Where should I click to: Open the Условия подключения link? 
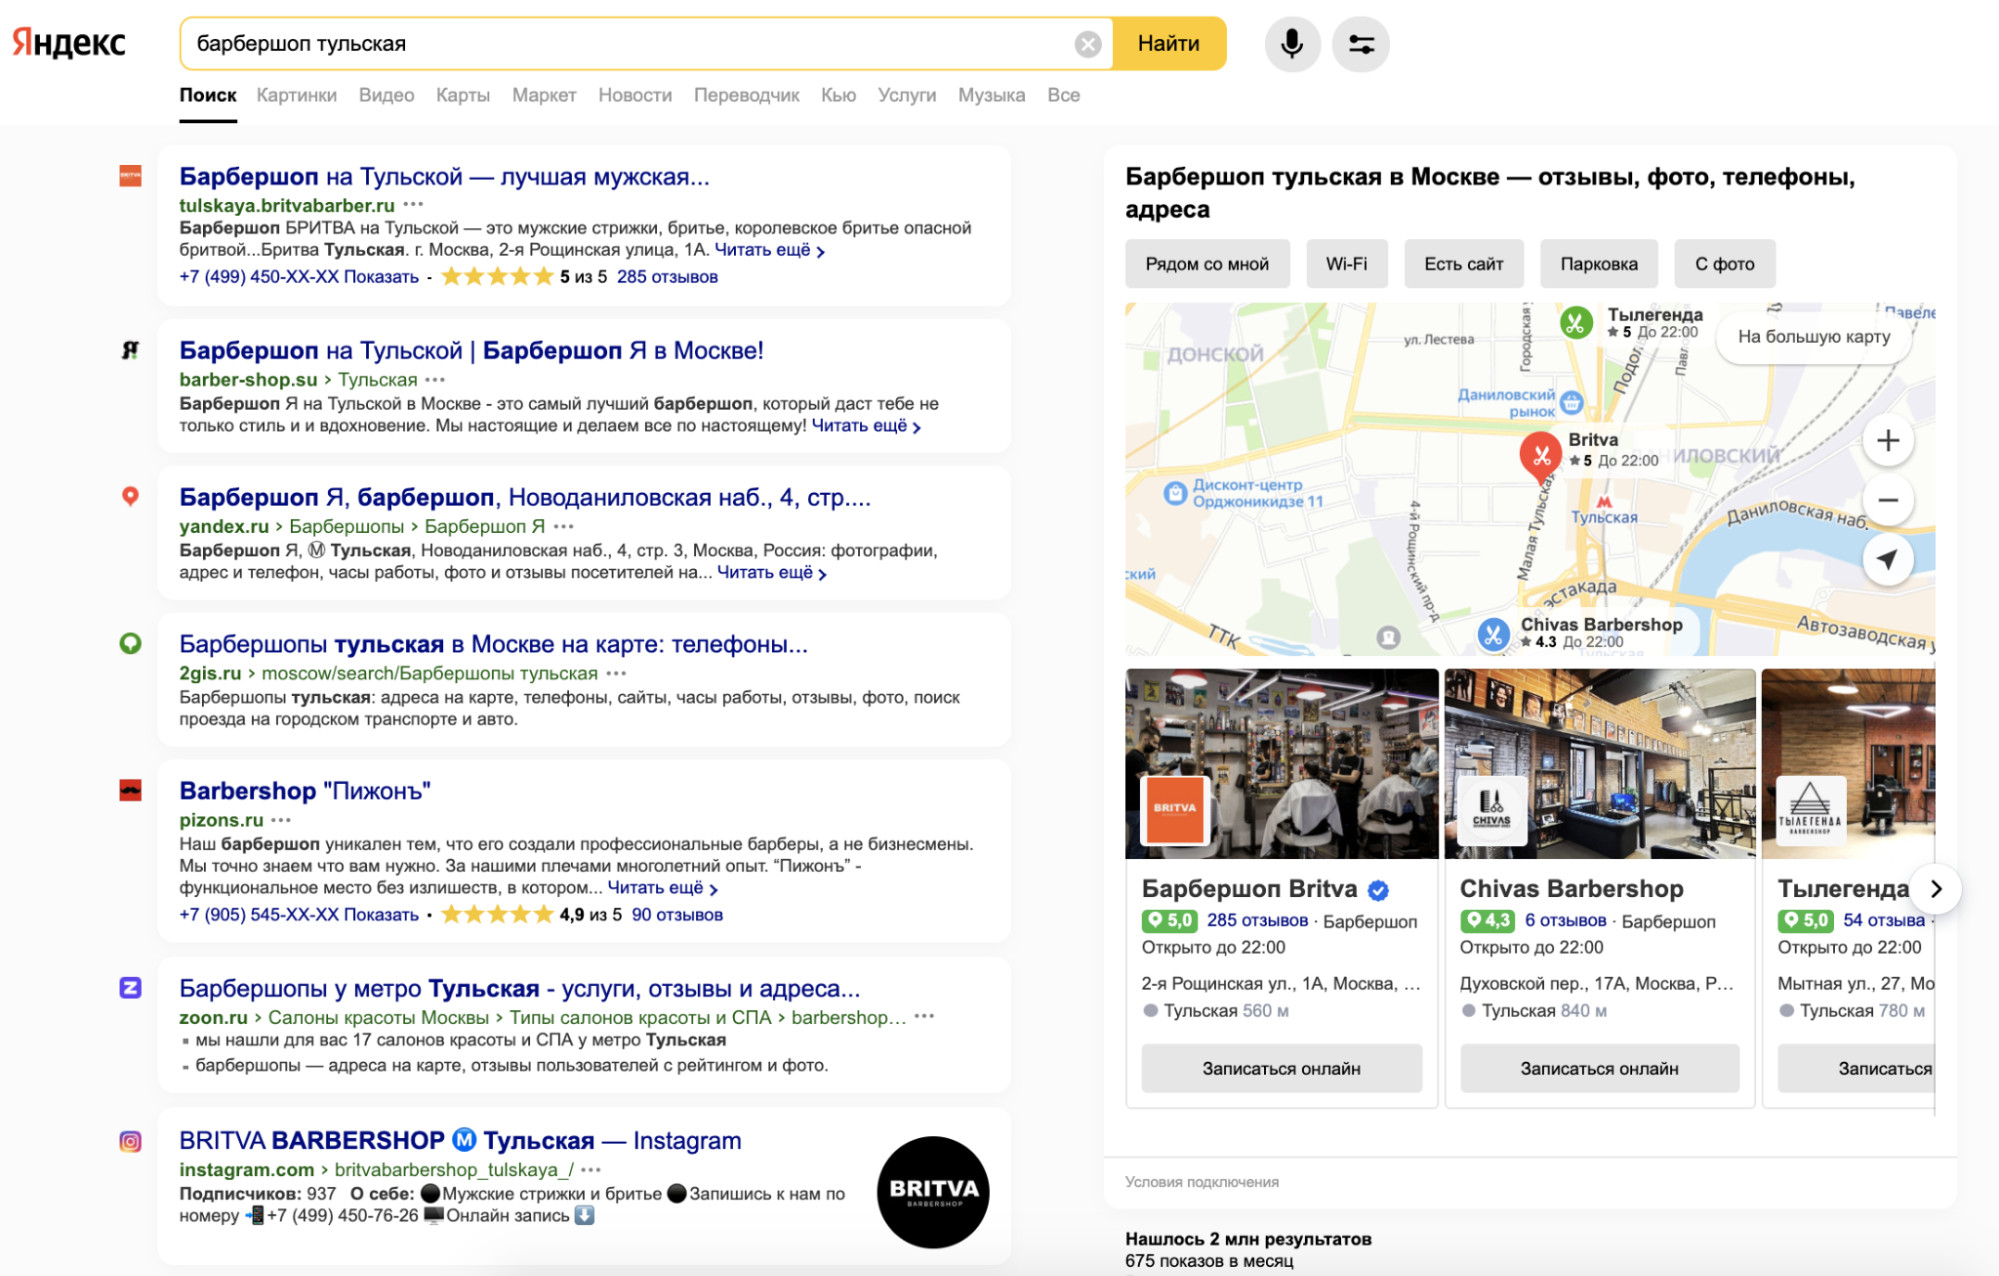[x=1202, y=1182]
